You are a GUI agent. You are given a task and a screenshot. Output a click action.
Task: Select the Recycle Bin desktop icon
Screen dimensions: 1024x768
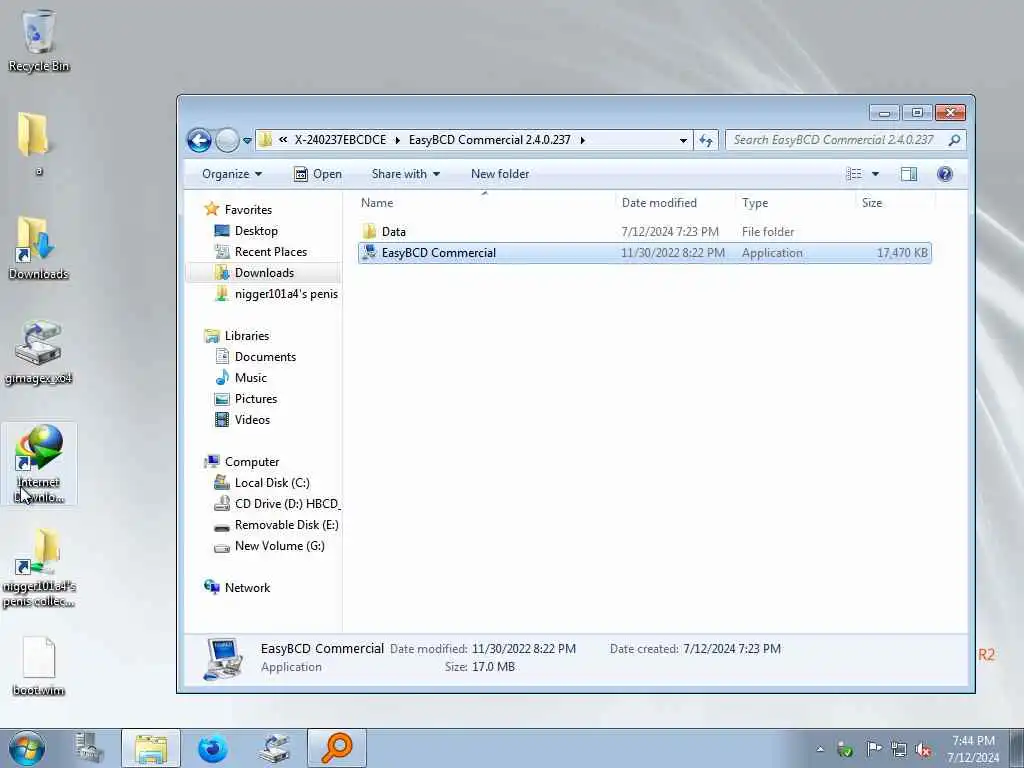(39, 40)
